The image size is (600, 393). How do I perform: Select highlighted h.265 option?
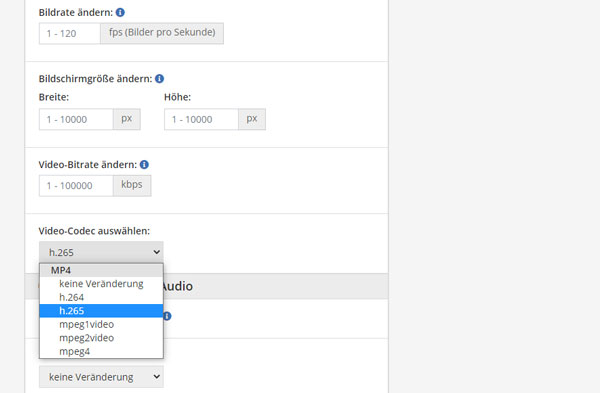pyautogui.click(x=101, y=311)
